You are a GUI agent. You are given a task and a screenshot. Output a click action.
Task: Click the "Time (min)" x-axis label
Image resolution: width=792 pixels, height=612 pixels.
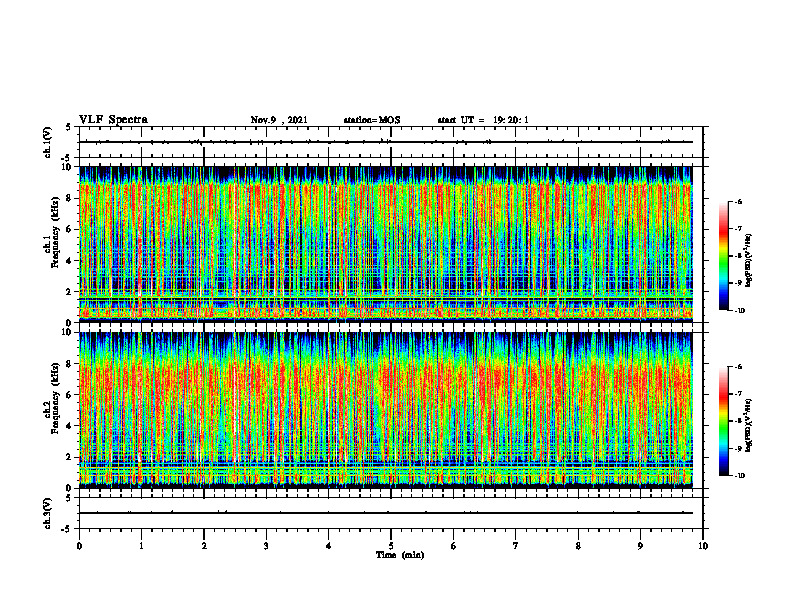[x=400, y=555]
